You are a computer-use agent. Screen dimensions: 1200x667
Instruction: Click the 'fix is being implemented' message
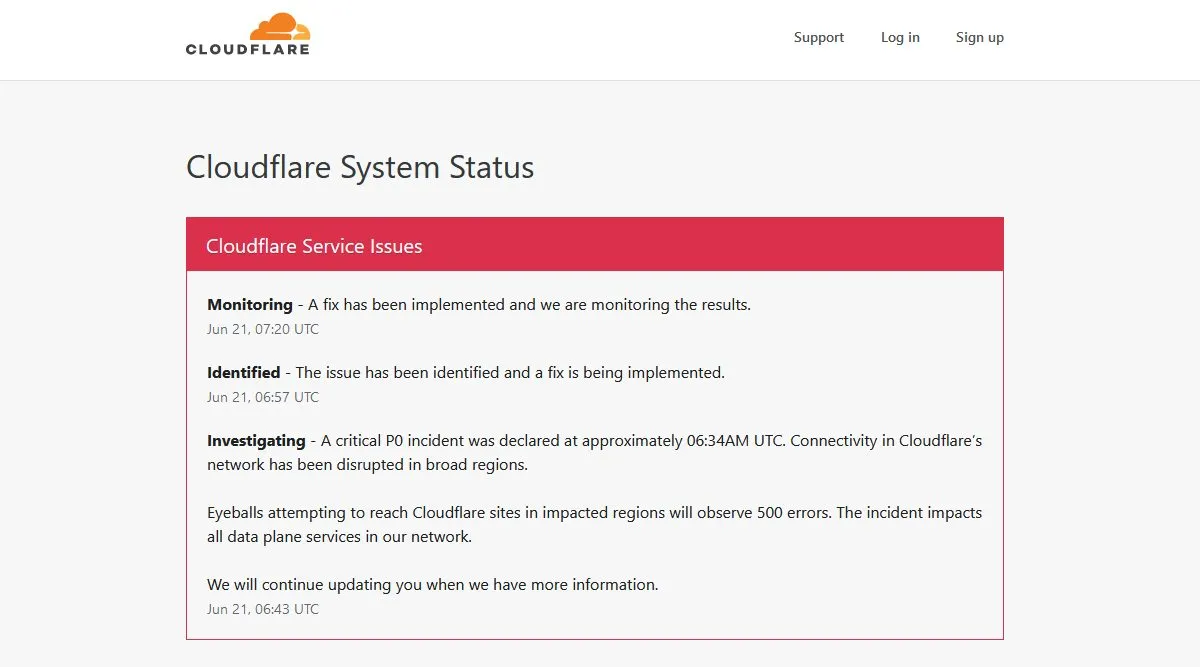tap(510, 373)
